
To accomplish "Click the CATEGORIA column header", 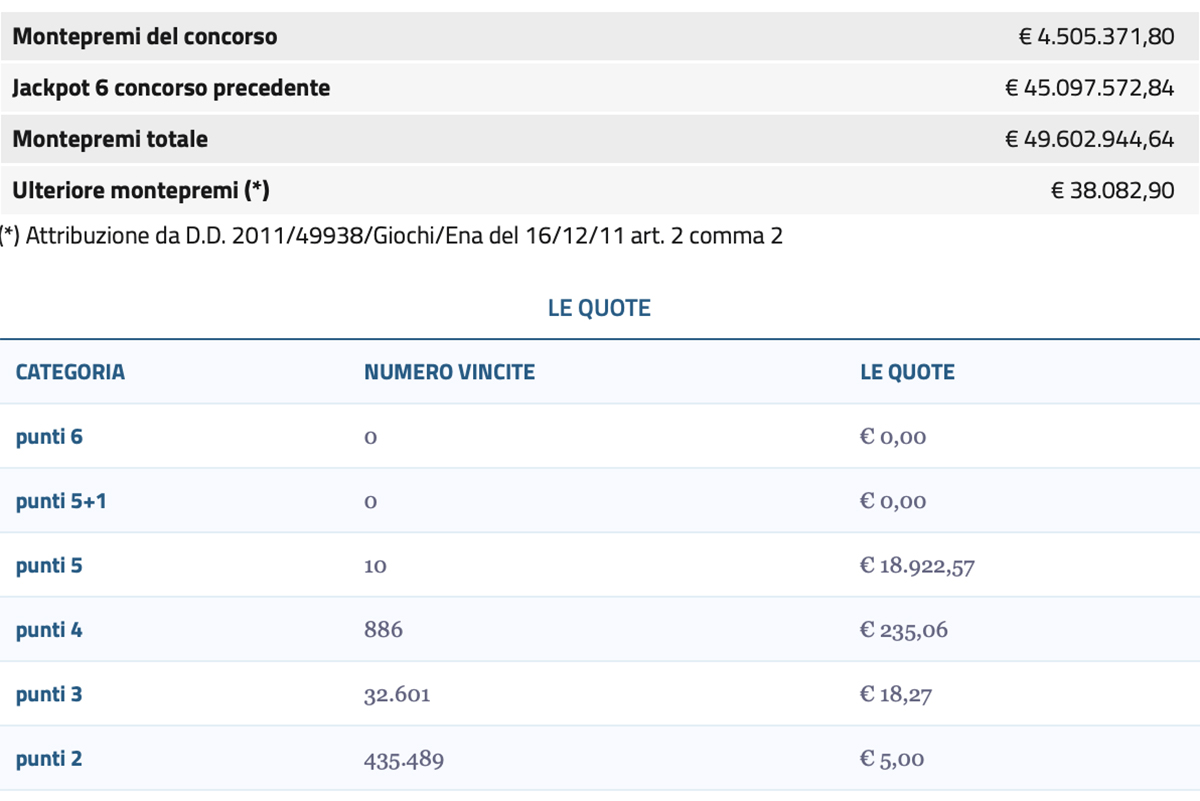I will (70, 372).
